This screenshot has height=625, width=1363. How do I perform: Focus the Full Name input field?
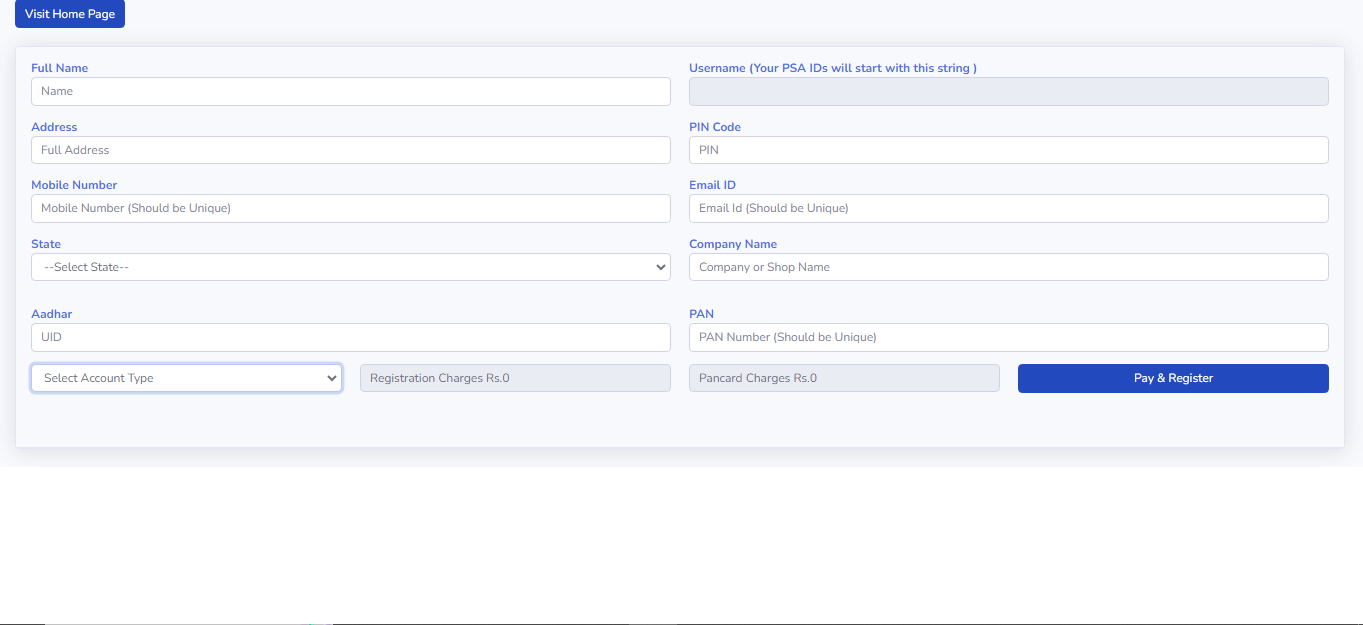coord(350,91)
